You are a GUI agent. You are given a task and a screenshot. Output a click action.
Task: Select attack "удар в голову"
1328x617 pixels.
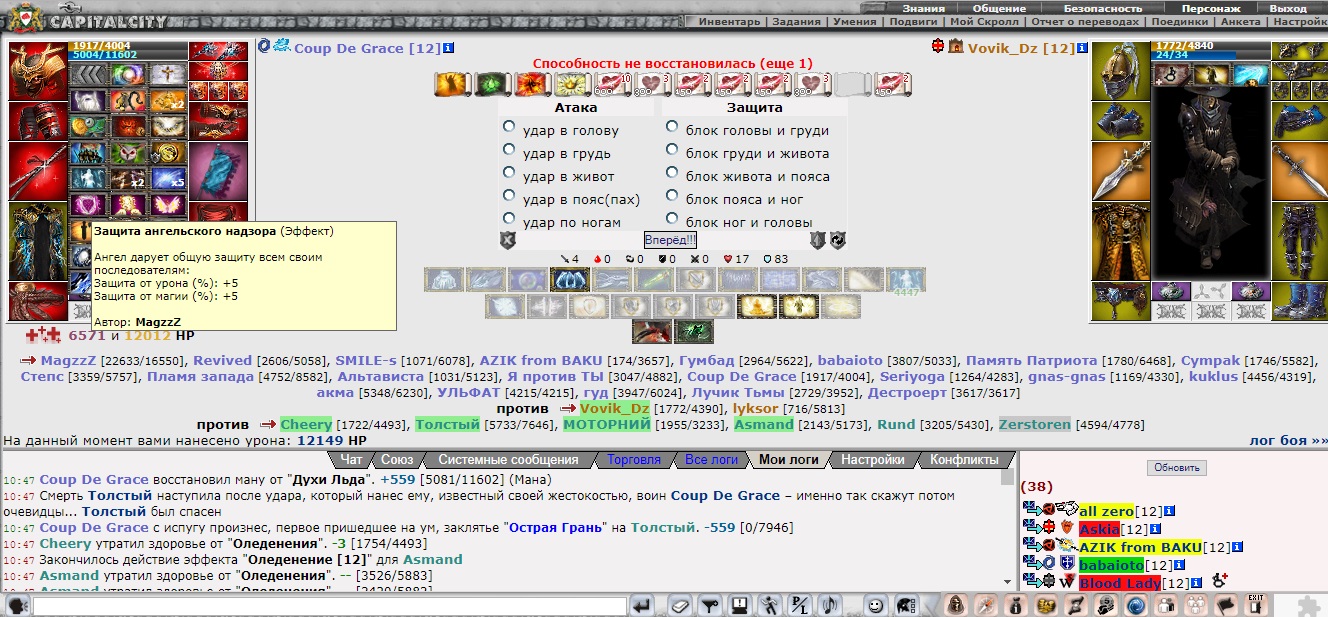(x=510, y=127)
